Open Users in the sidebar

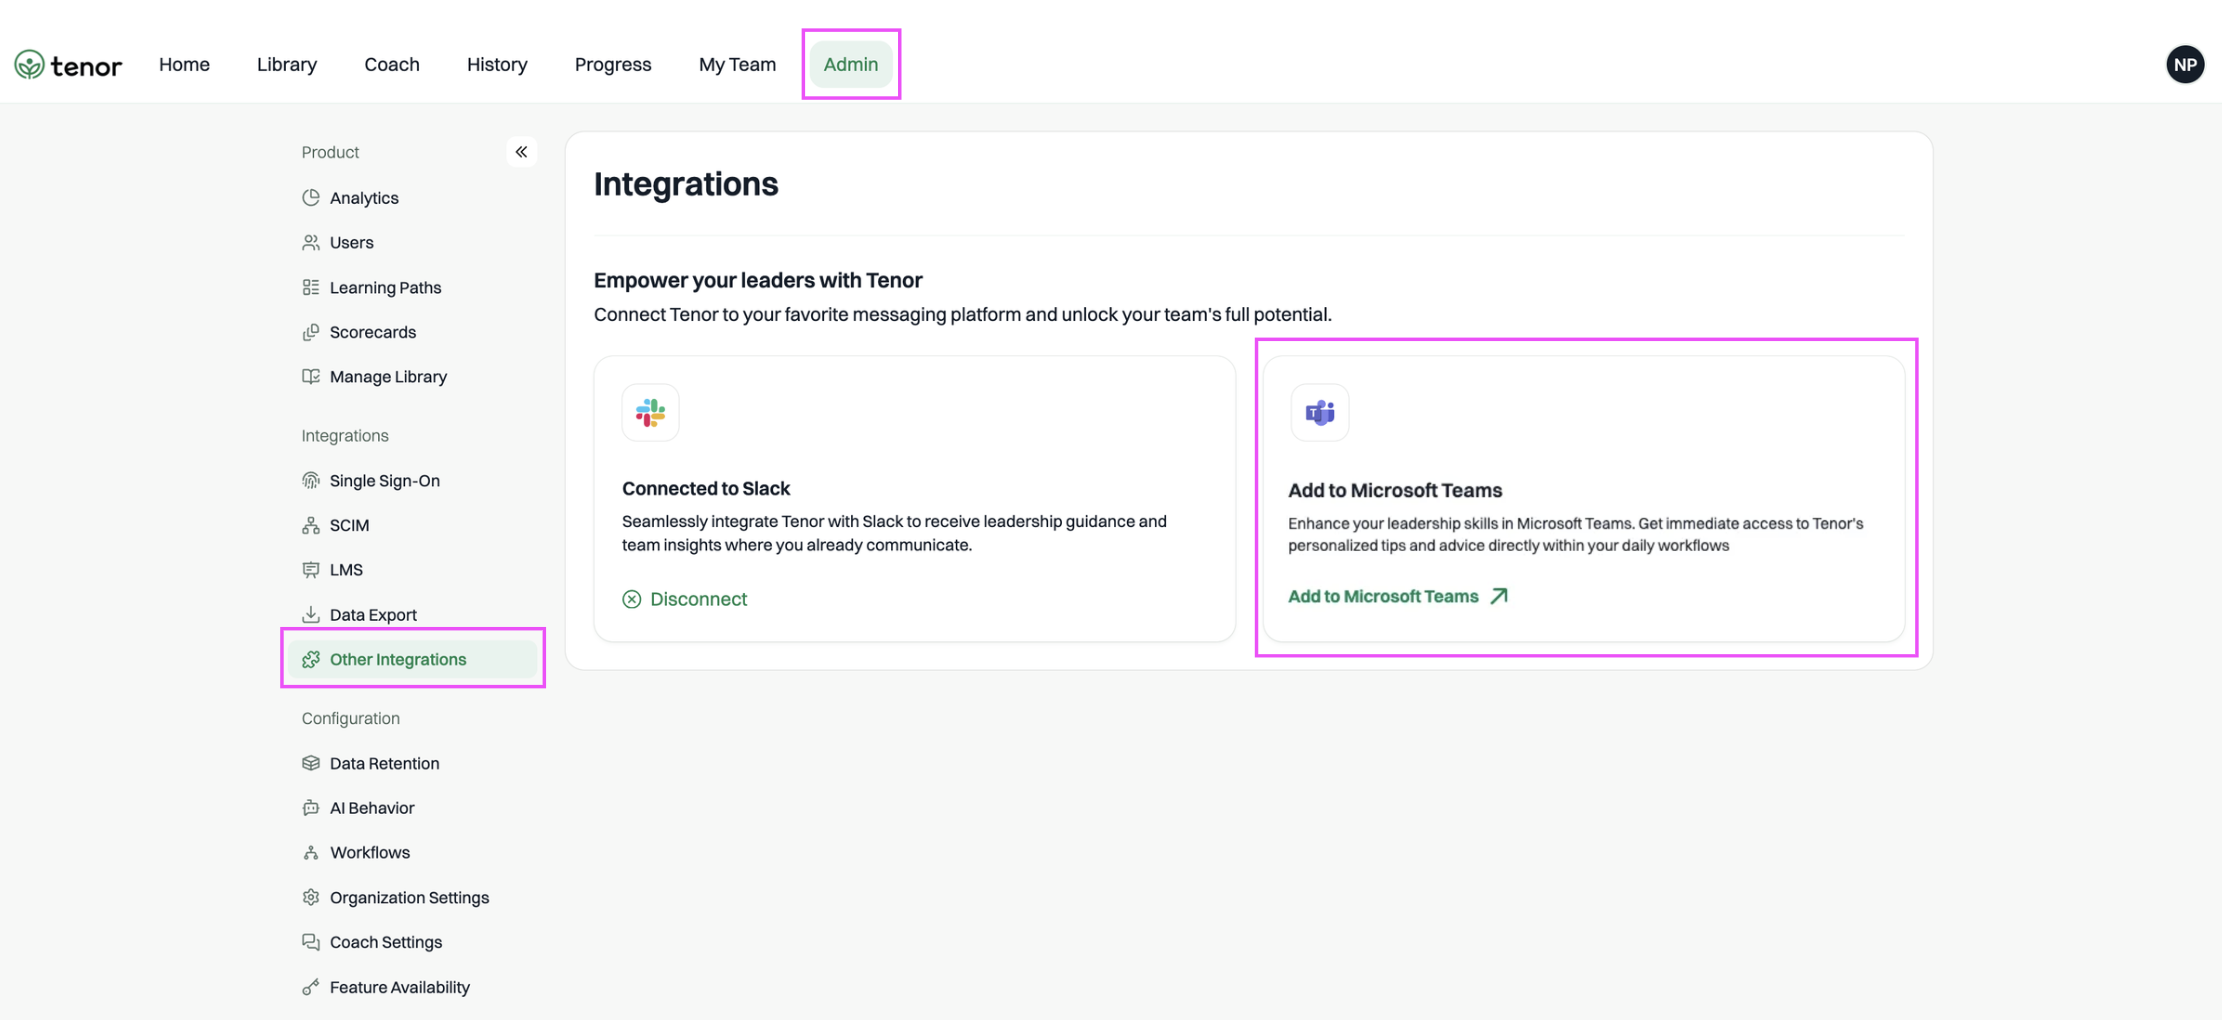412,243
